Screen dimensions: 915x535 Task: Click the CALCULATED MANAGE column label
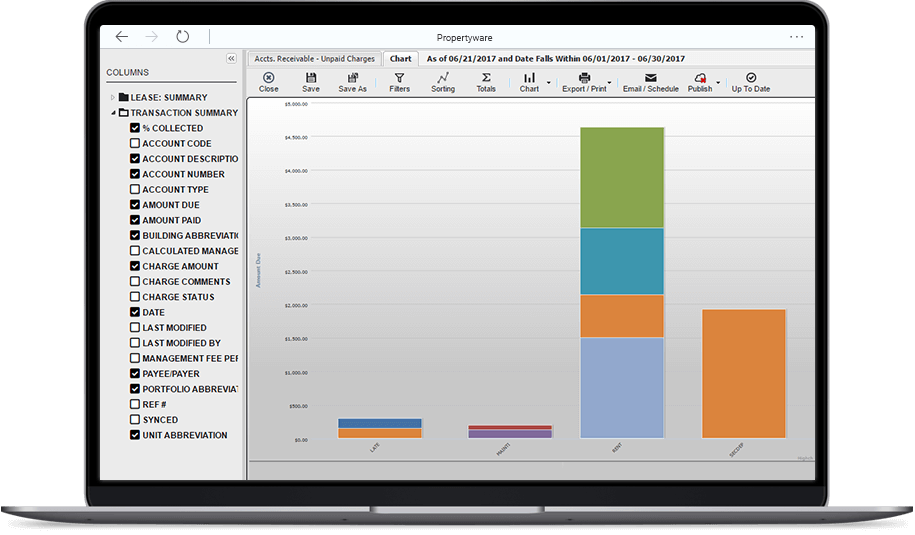coord(190,251)
